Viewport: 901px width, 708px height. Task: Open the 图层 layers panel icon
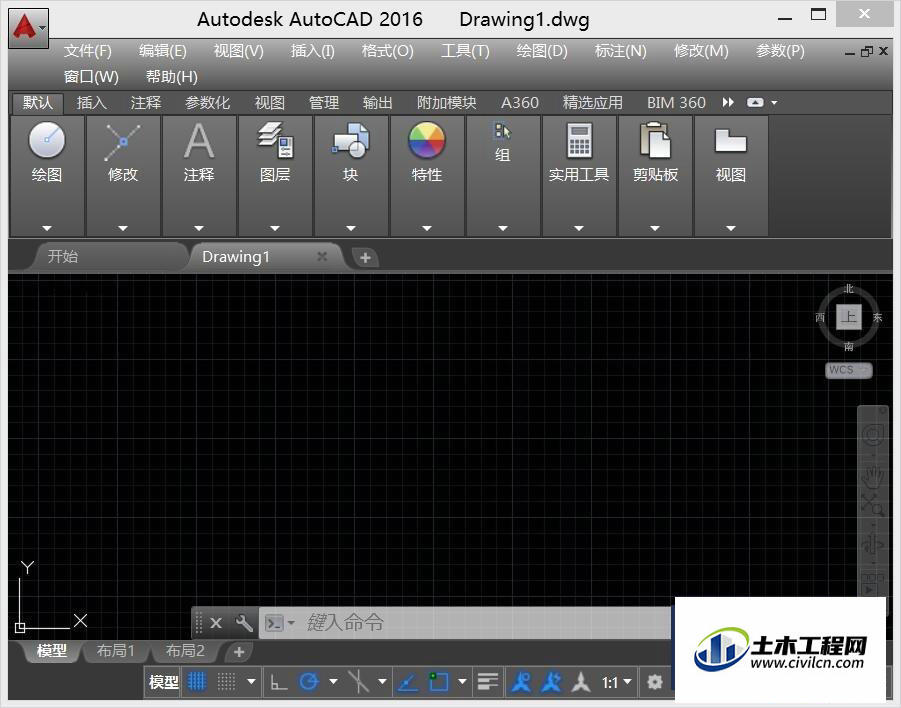[x=275, y=140]
